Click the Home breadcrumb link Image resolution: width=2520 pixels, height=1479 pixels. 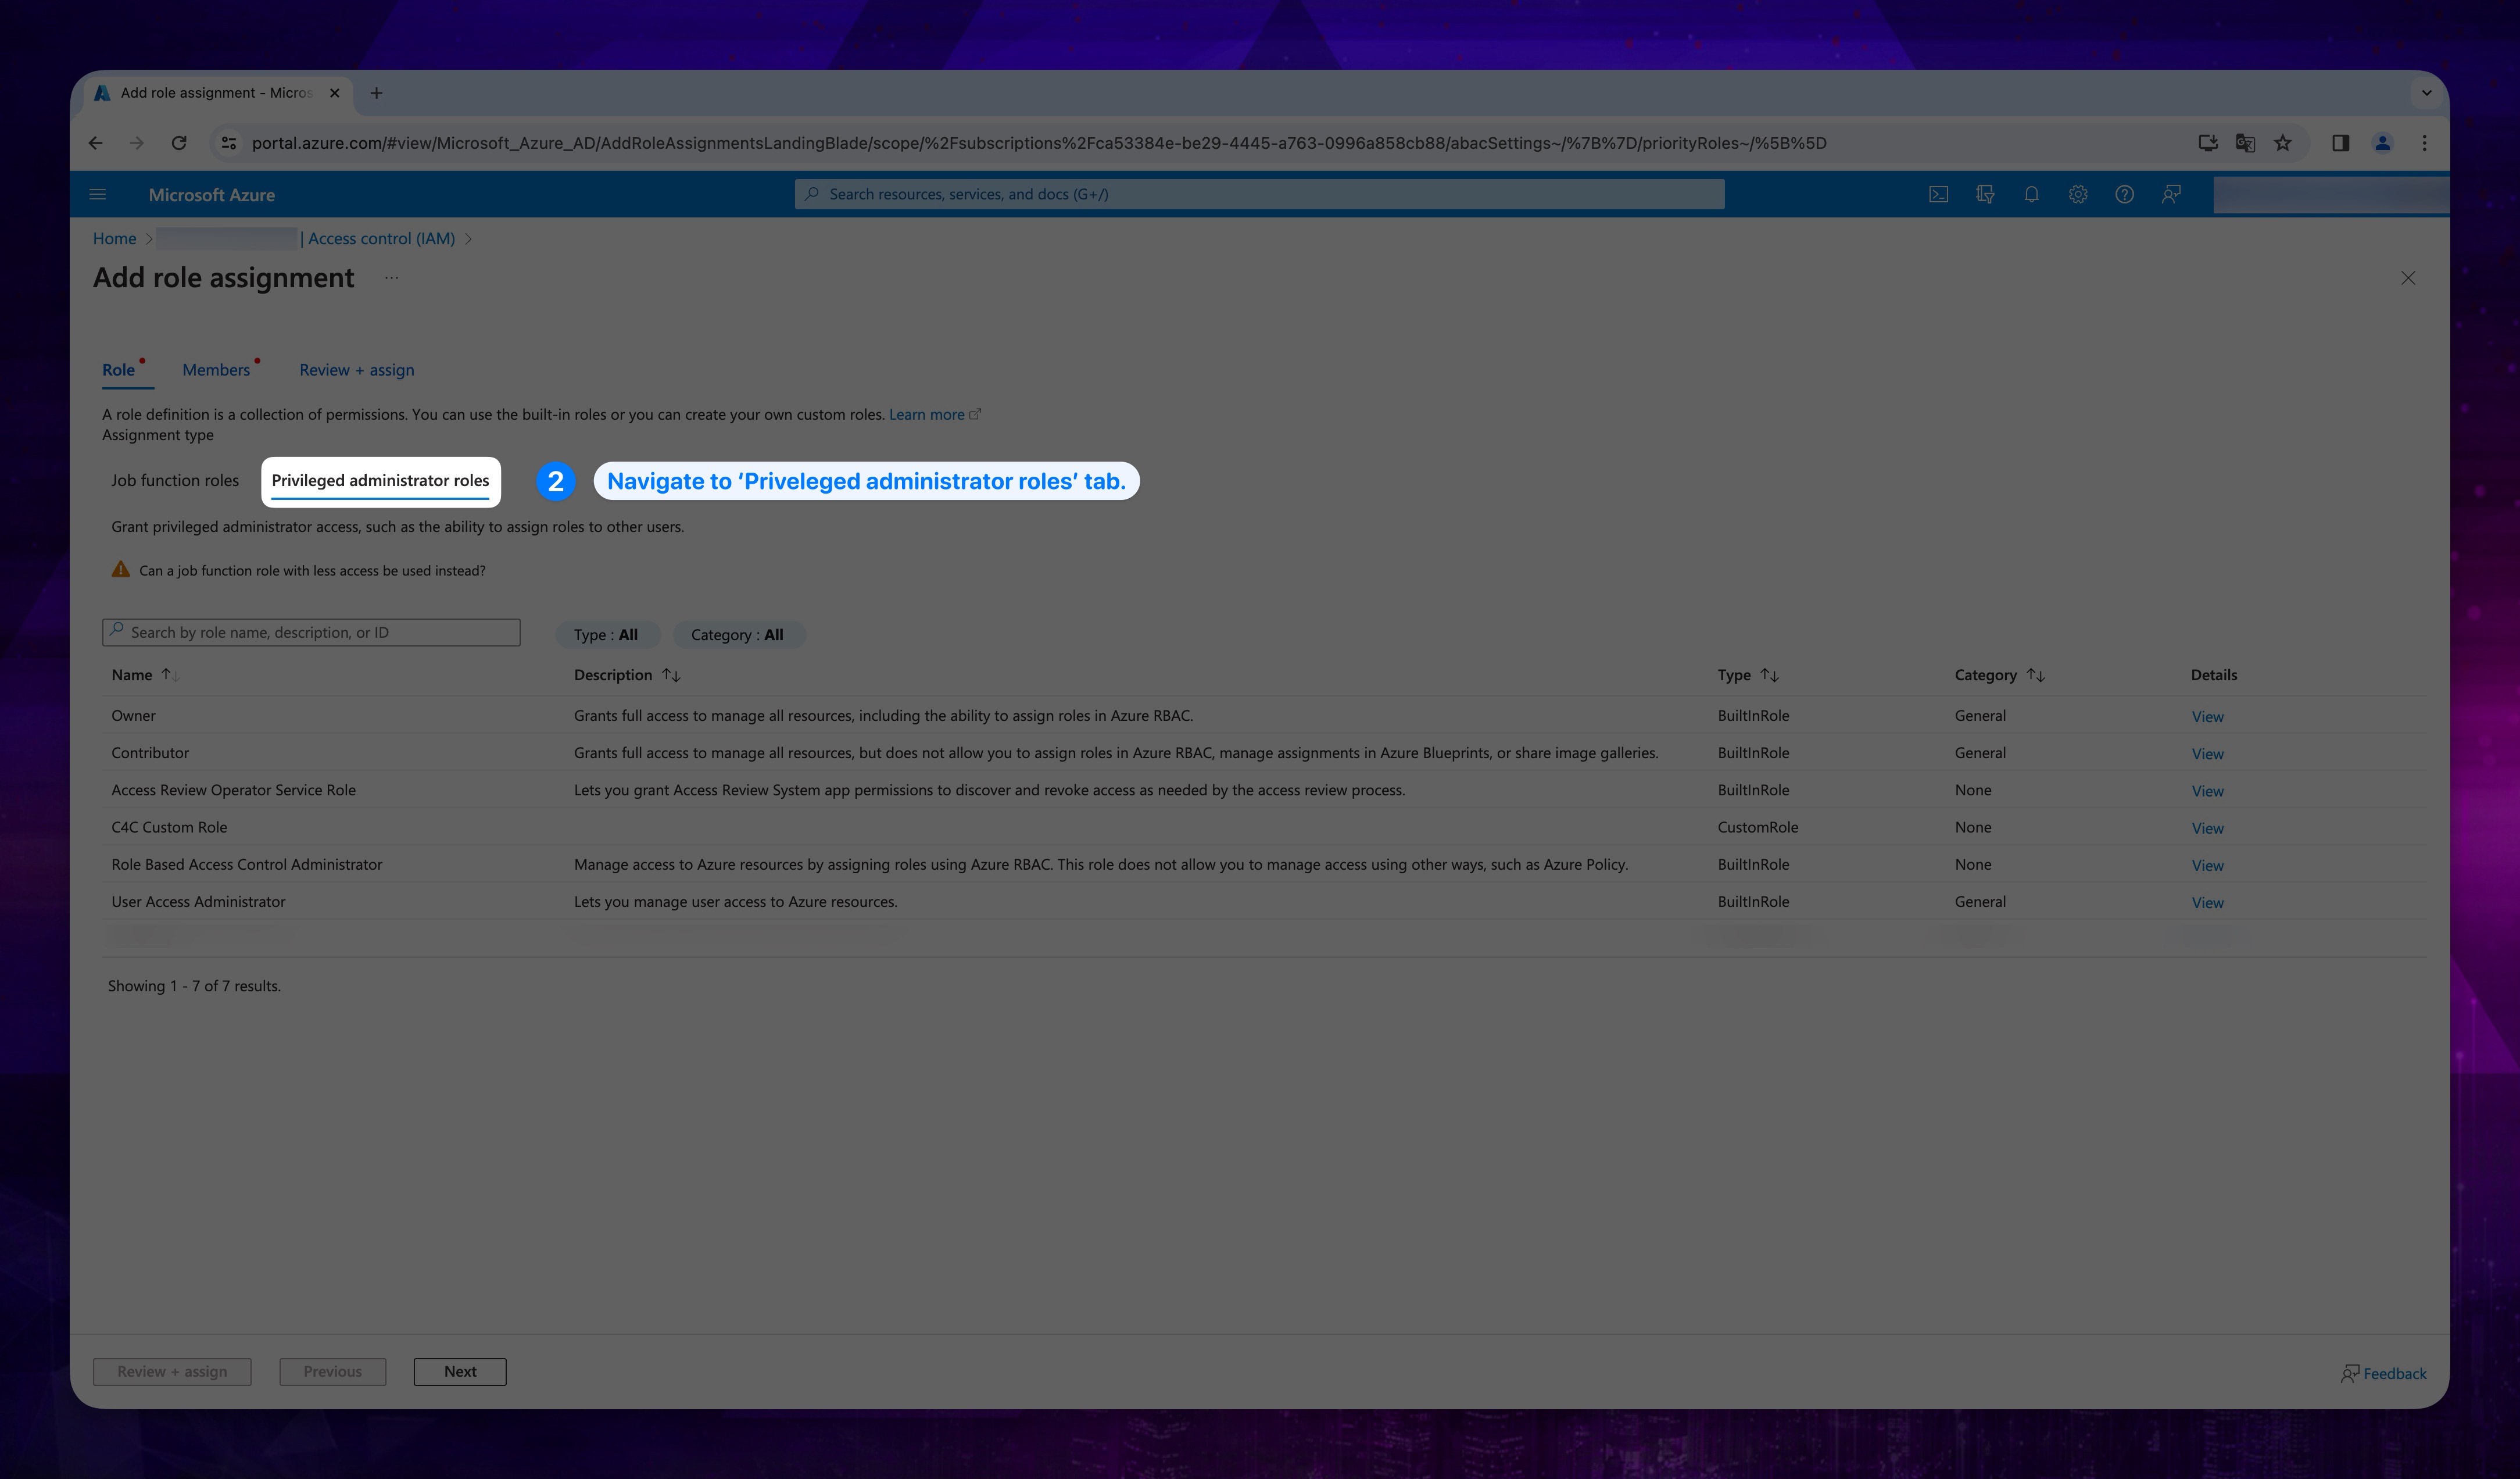click(x=114, y=238)
